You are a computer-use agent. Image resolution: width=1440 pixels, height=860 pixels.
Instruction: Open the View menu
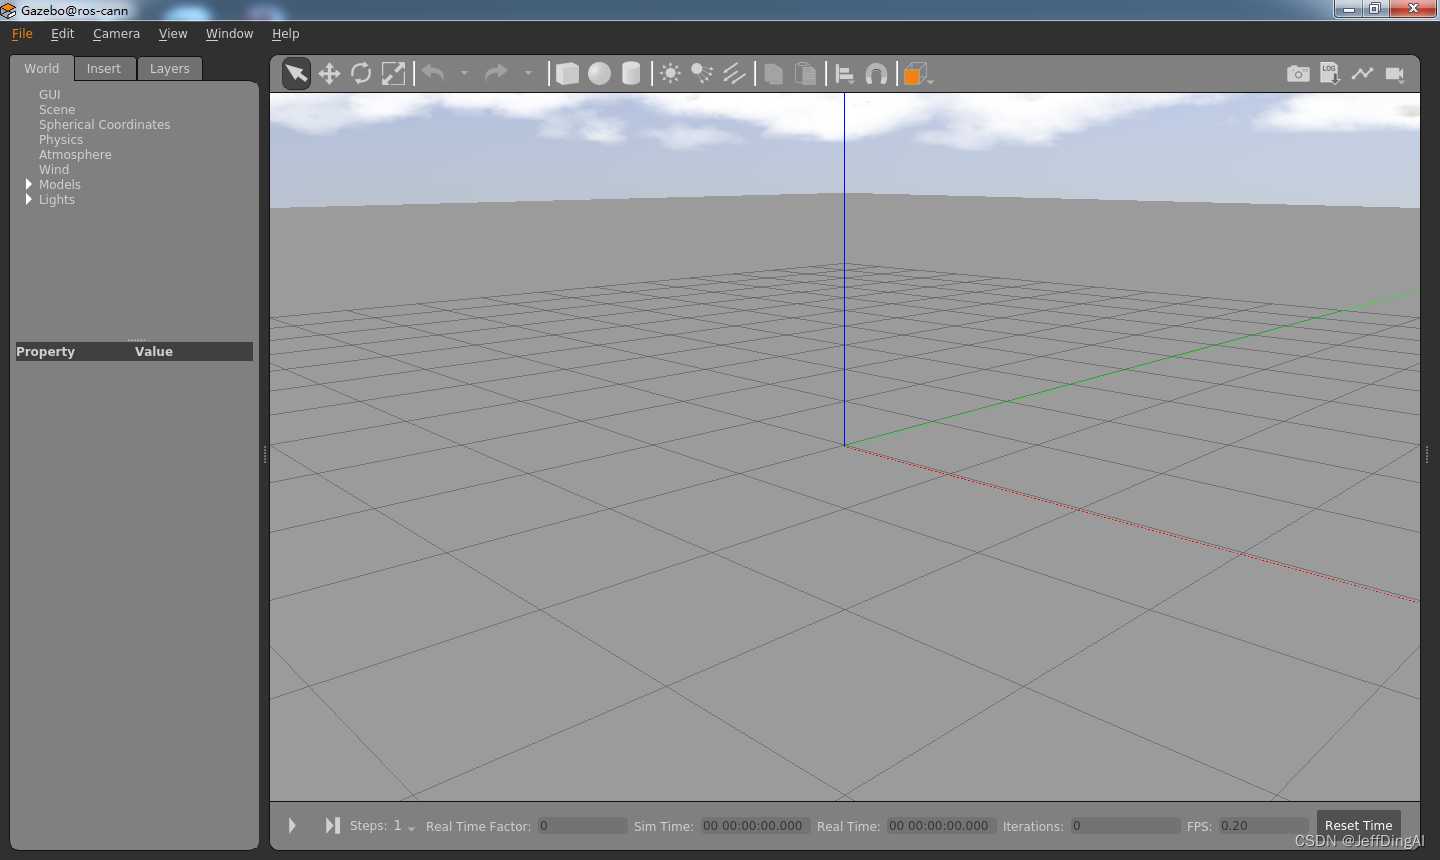(x=173, y=33)
